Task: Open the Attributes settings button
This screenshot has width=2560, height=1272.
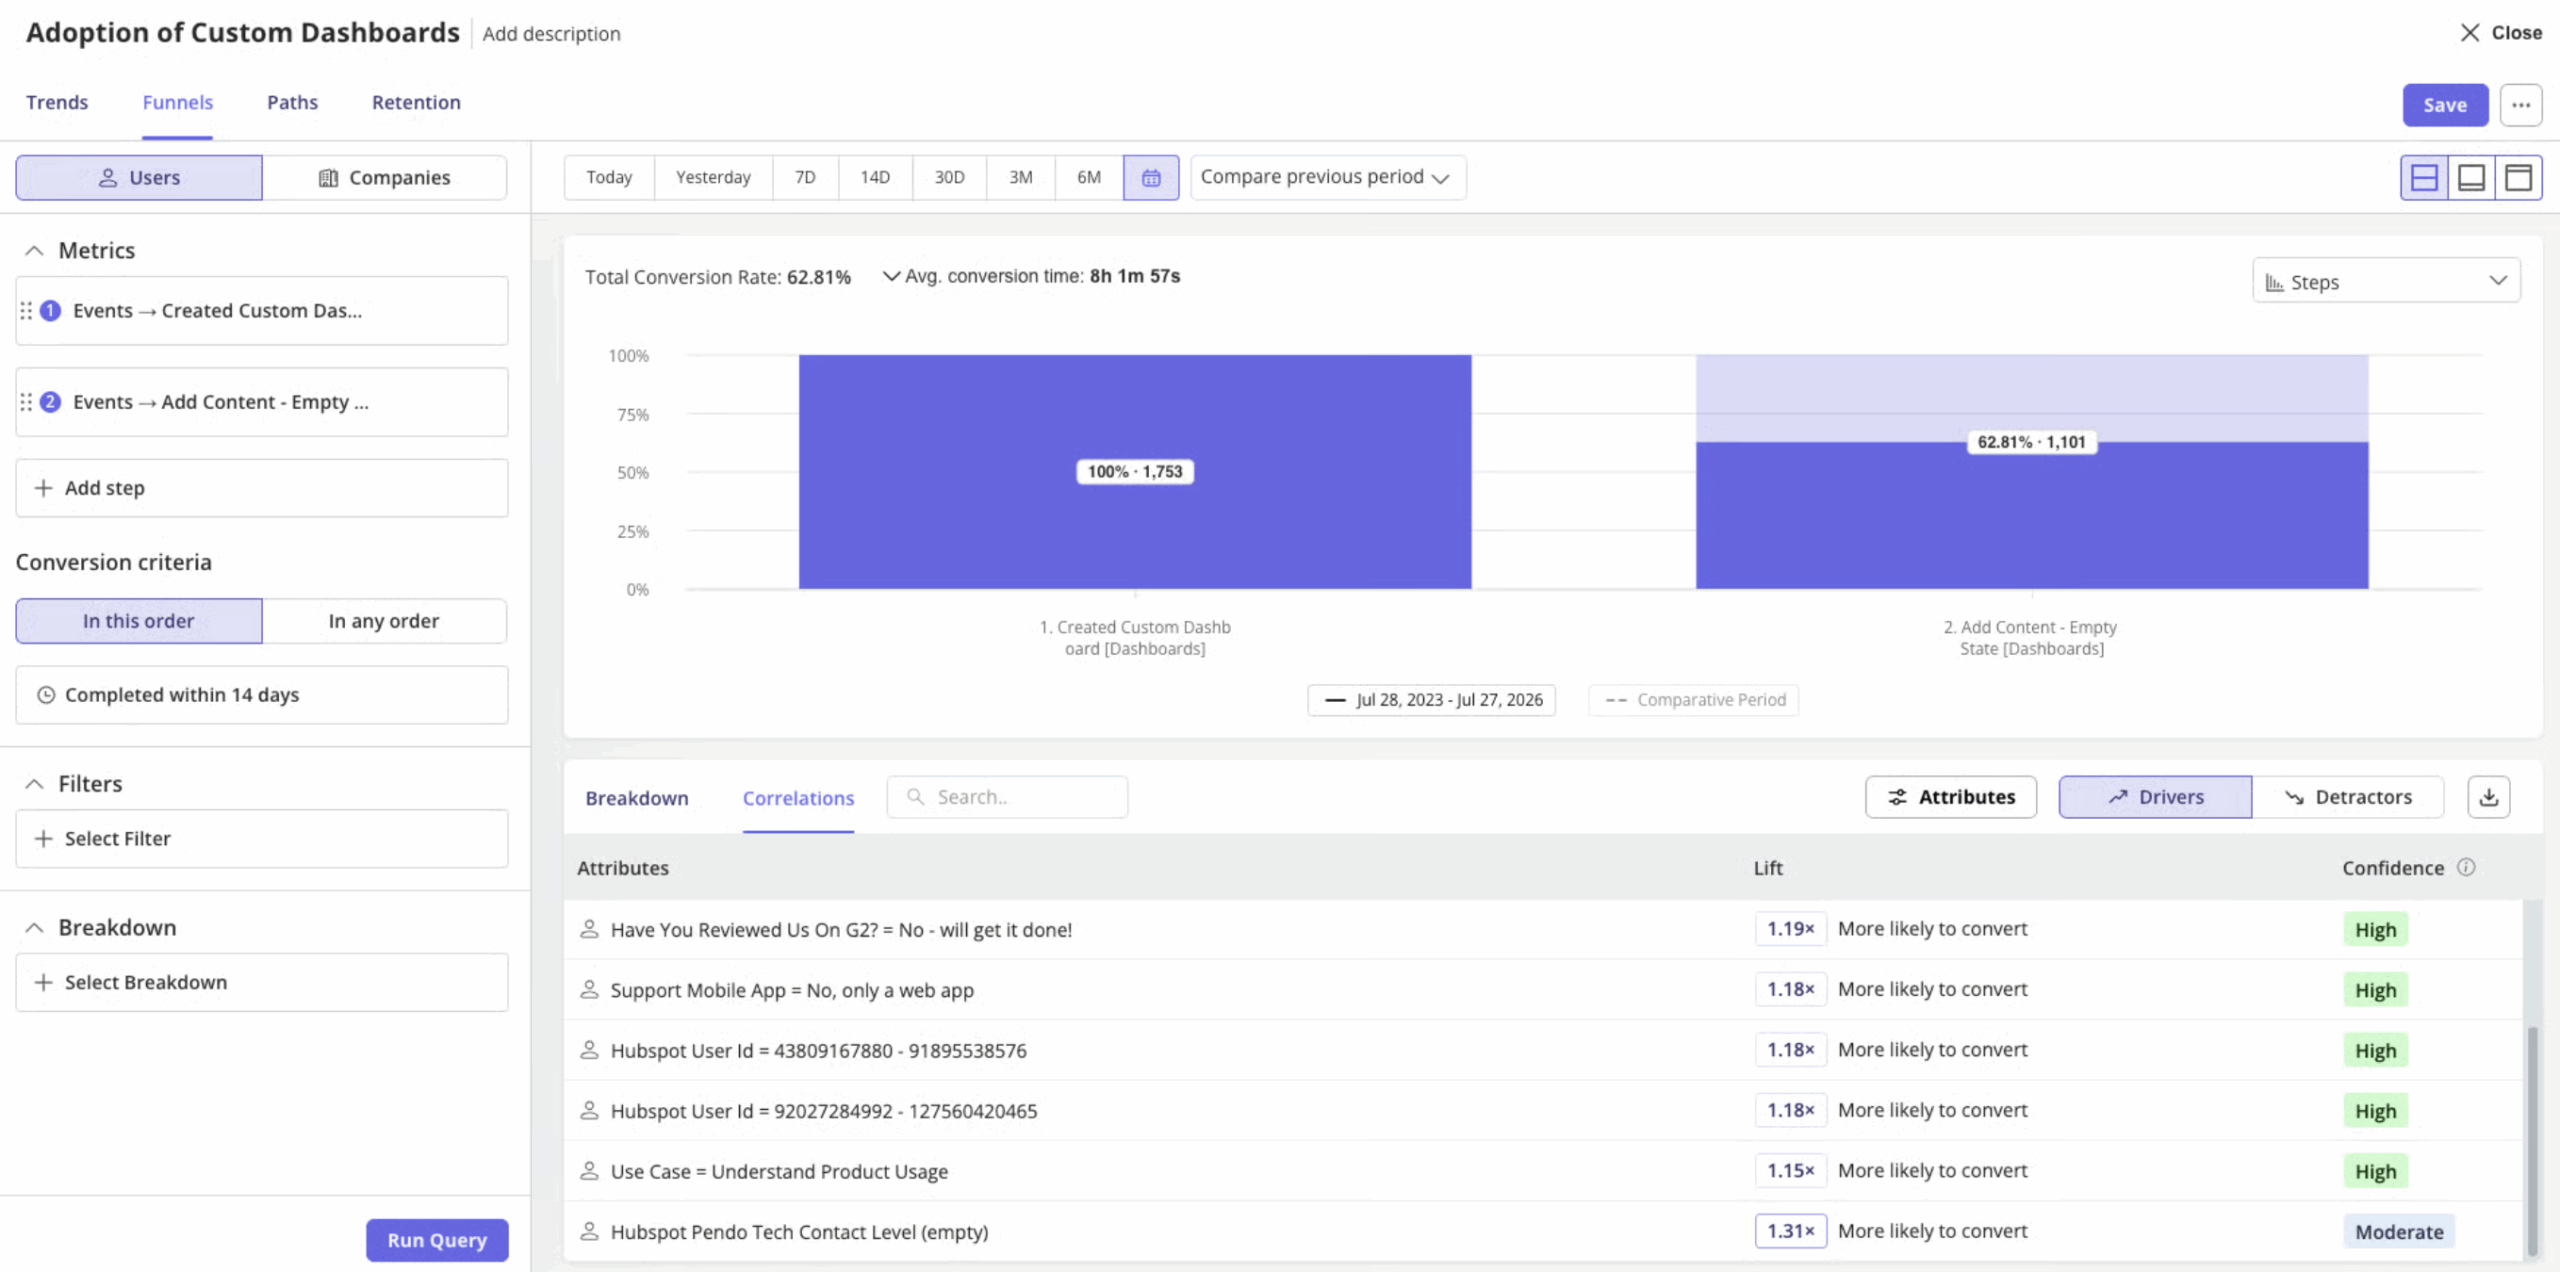Action: [1950, 797]
